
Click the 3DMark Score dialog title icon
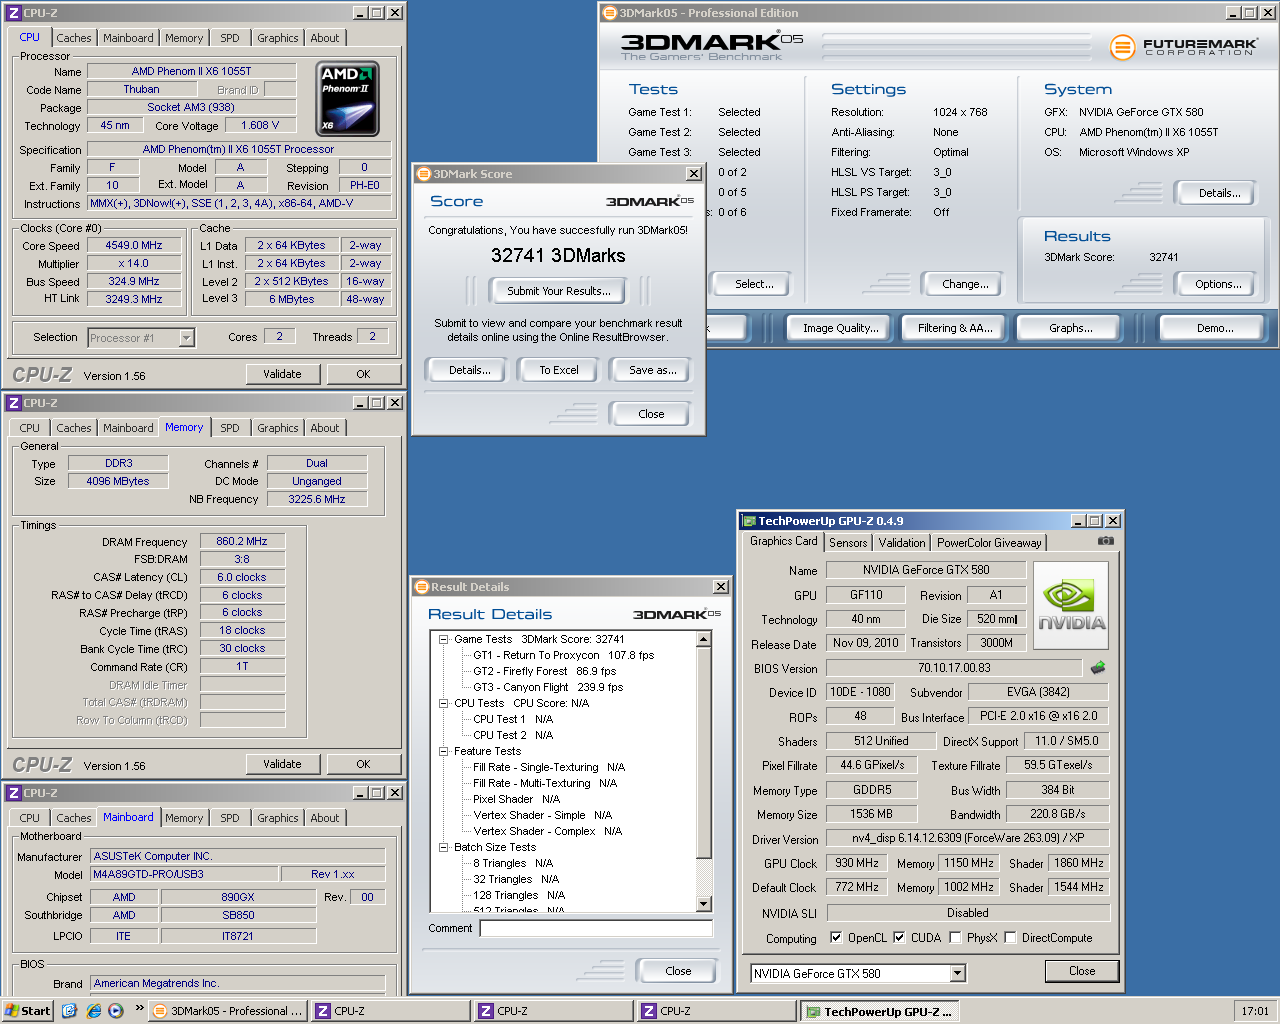click(x=423, y=174)
